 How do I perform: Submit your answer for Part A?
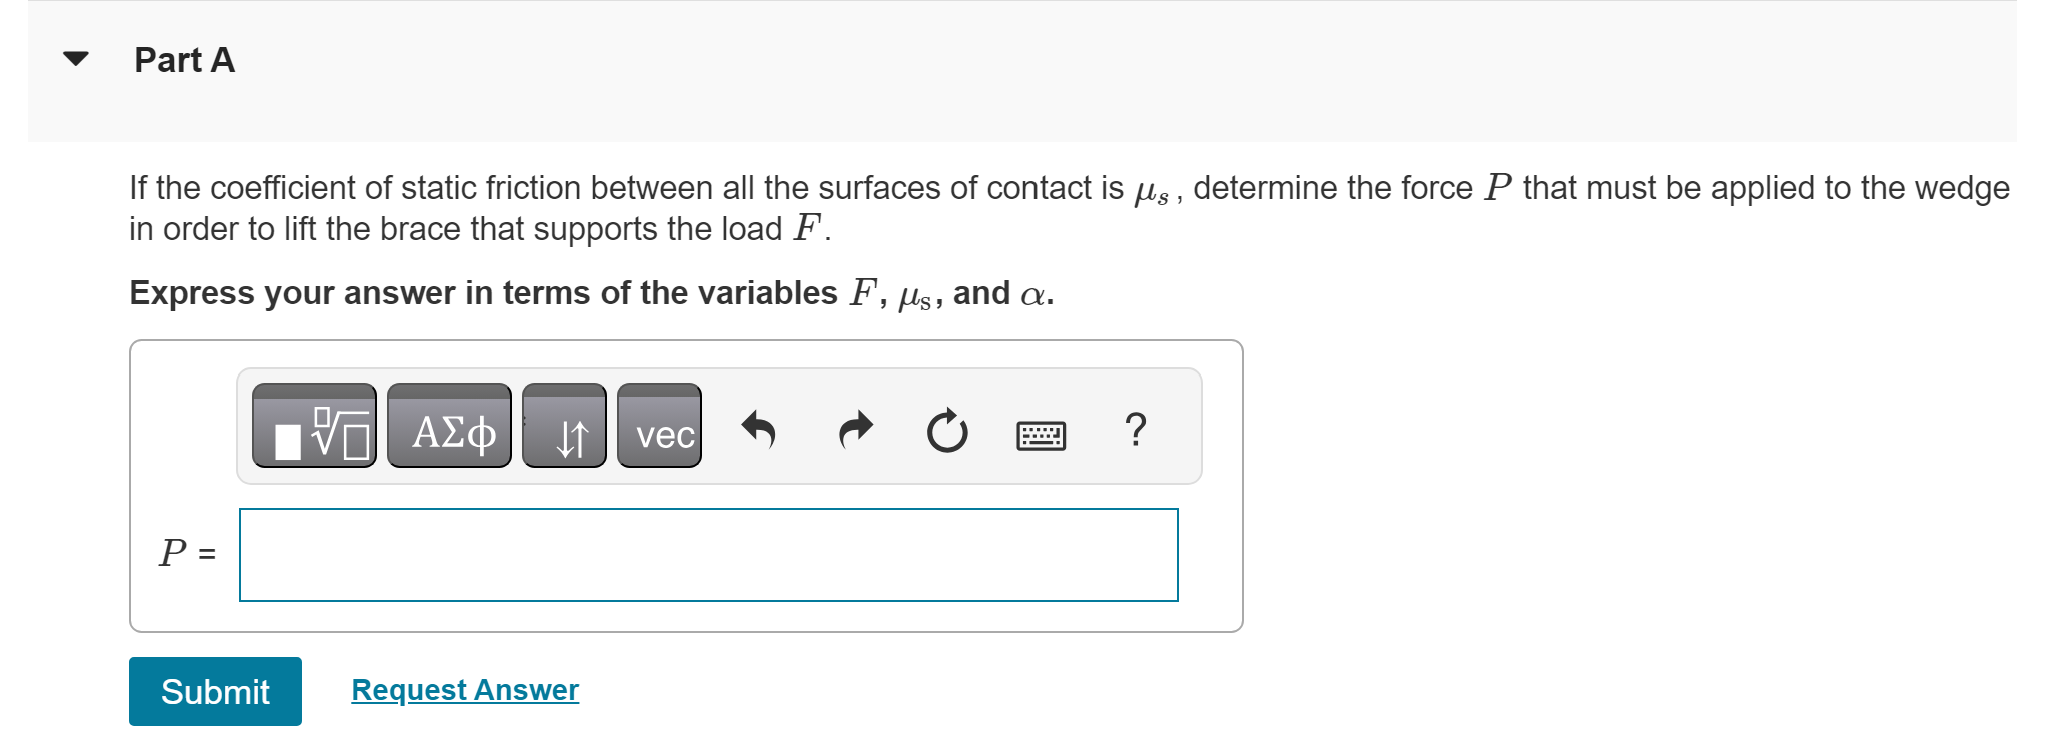[214, 690]
